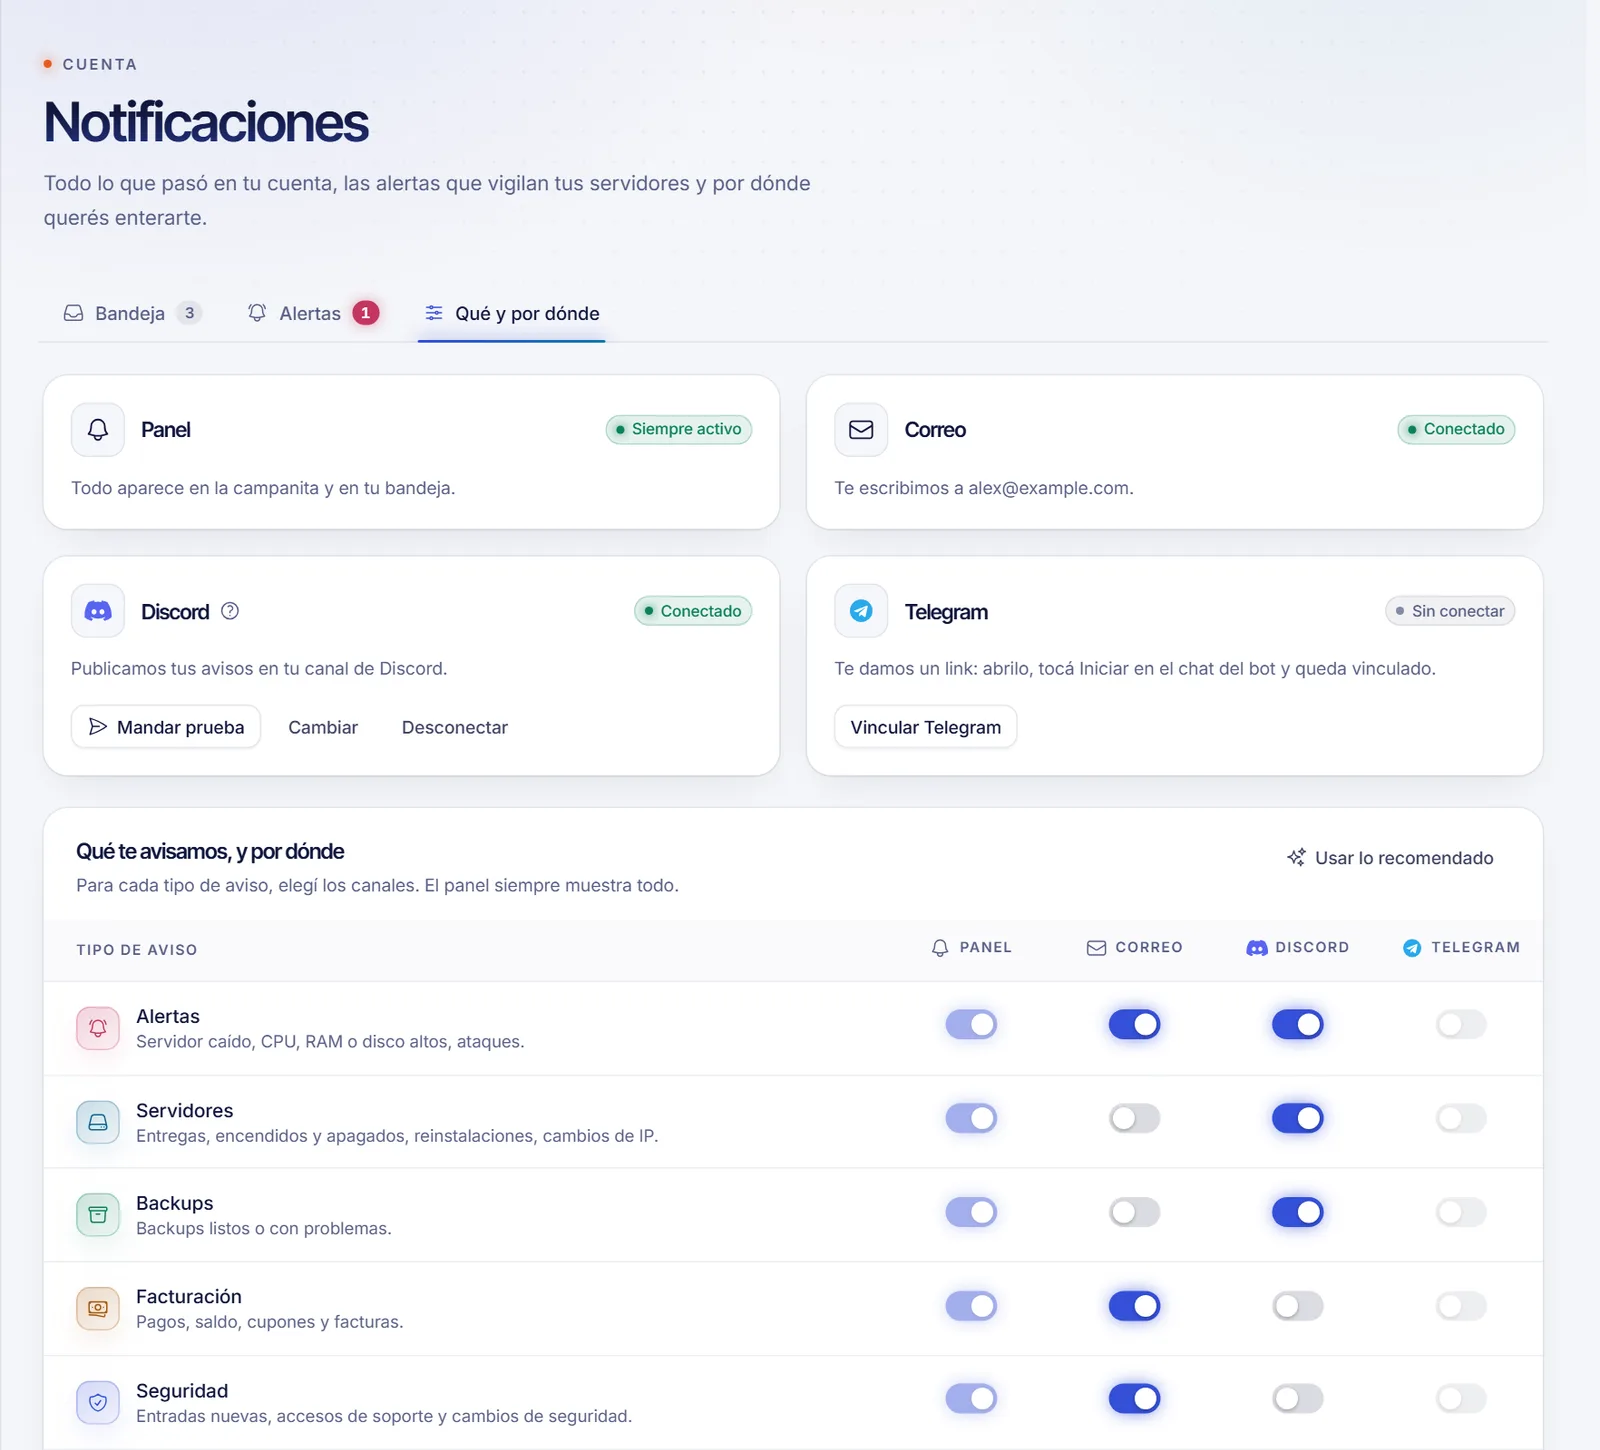
Task: Click the Servidores row drive icon
Action: [98, 1122]
